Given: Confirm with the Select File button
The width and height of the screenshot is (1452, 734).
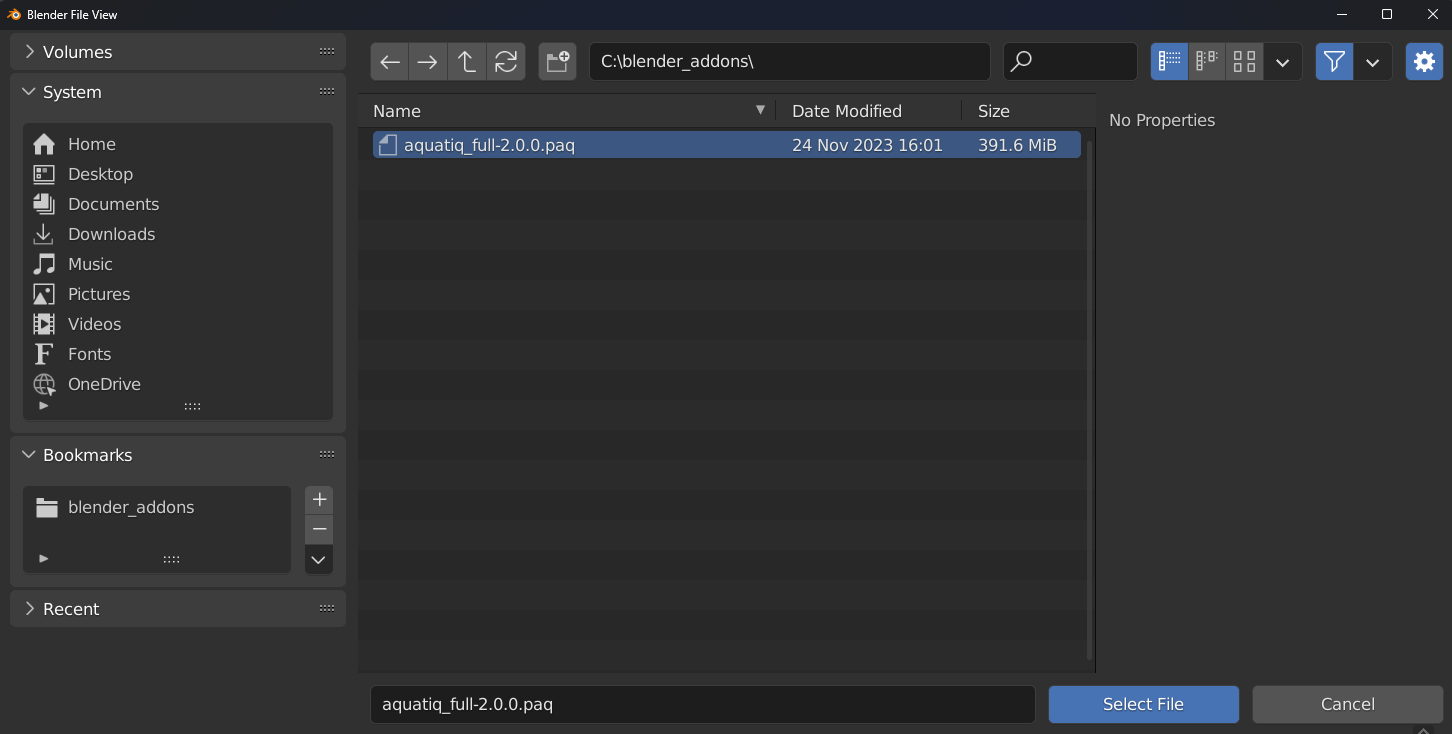Looking at the screenshot, I should (1143, 704).
